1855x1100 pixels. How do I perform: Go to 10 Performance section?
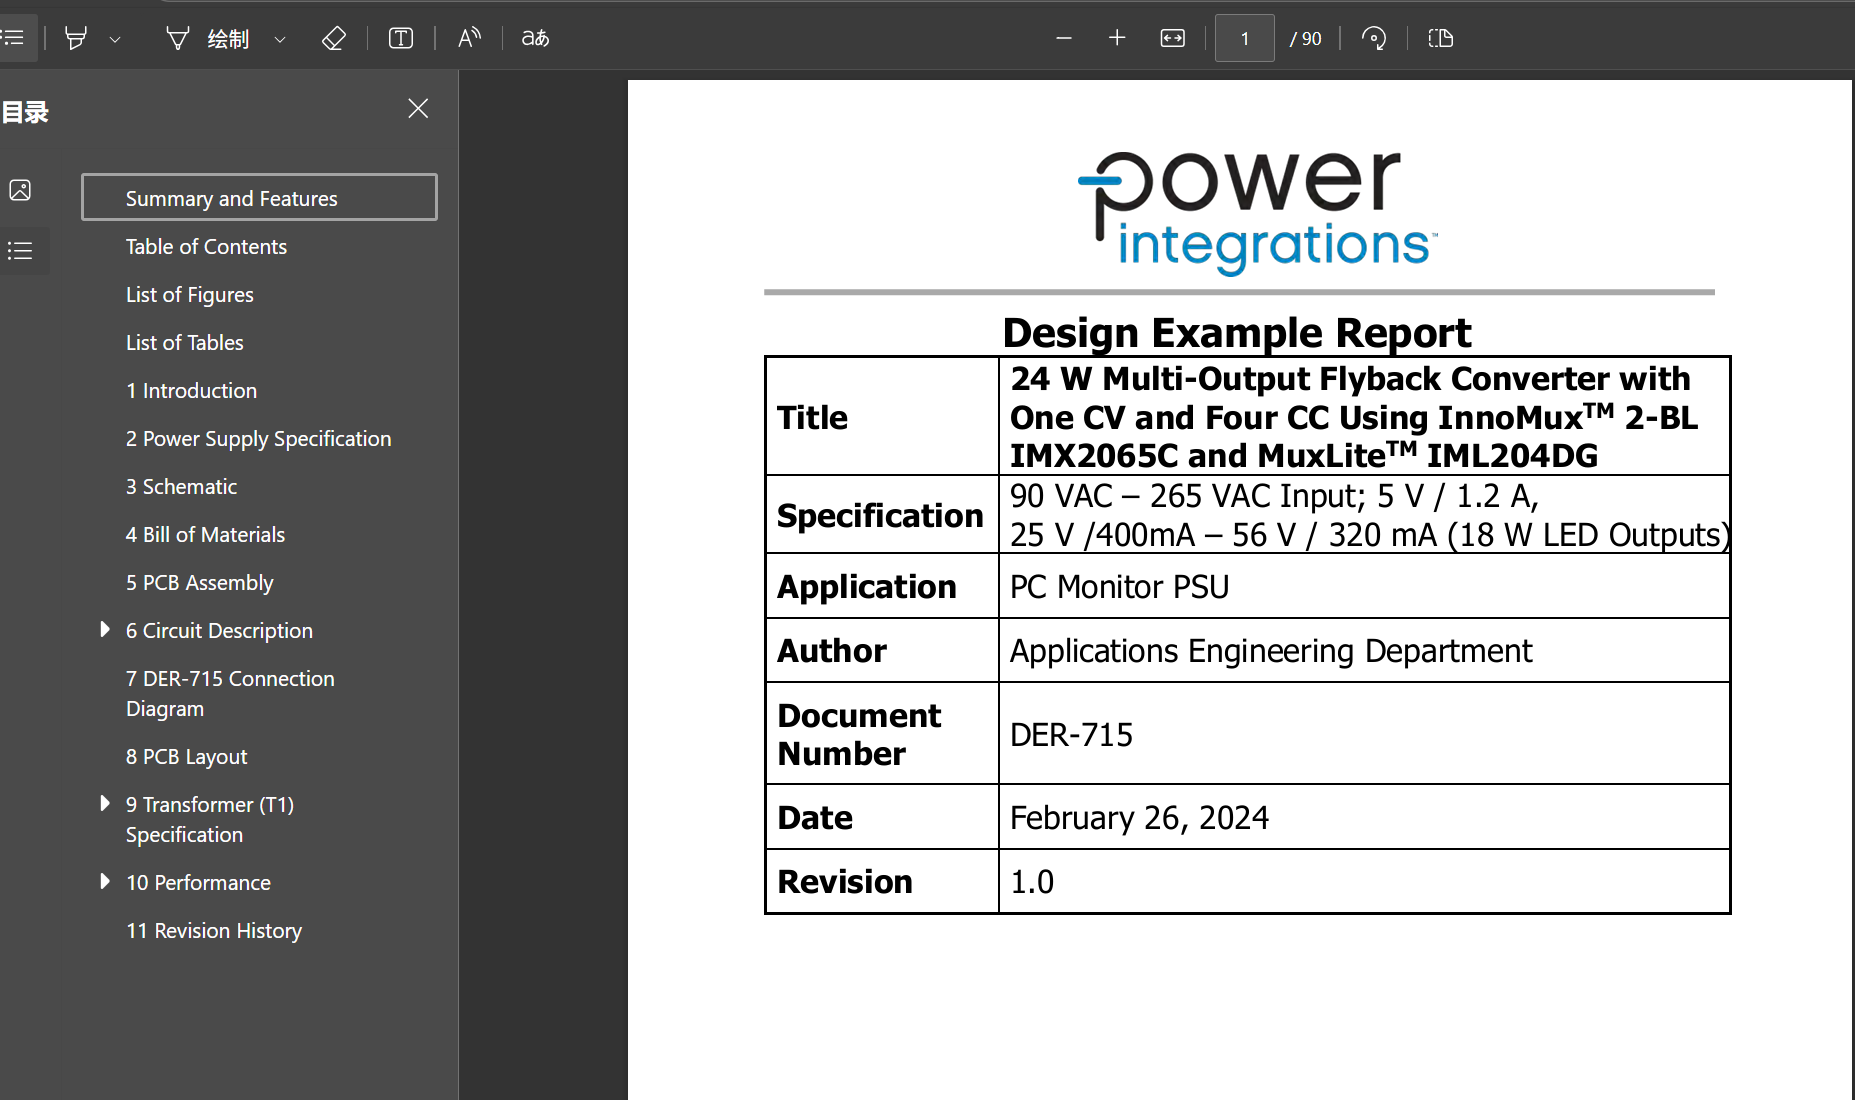click(x=198, y=882)
